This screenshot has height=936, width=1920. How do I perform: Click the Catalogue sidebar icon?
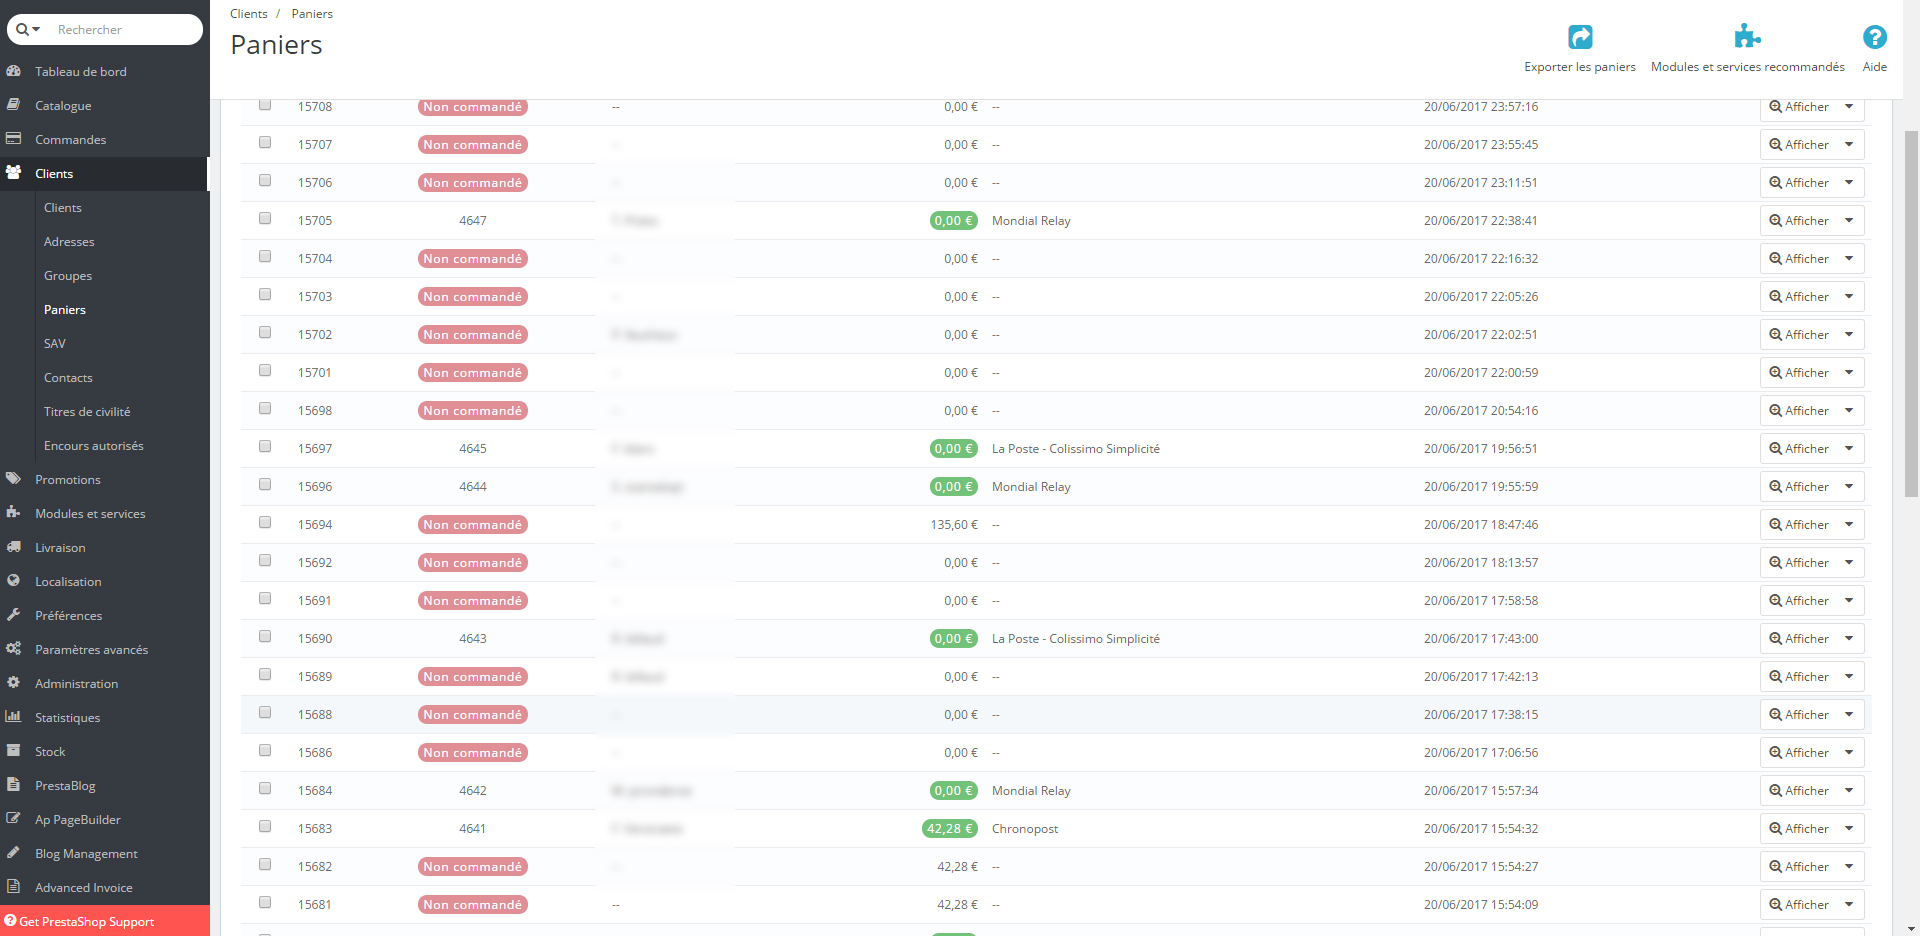[x=14, y=105]
